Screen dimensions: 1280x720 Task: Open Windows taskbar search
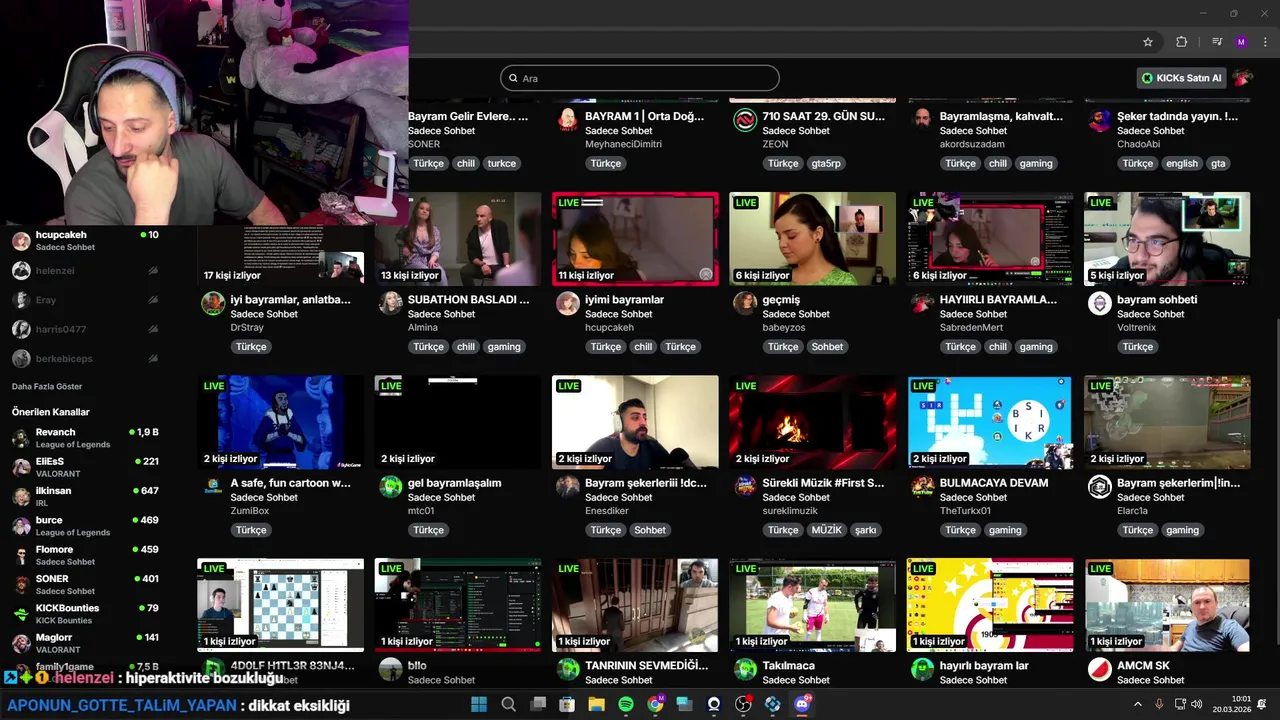click(x=508, y=704)
